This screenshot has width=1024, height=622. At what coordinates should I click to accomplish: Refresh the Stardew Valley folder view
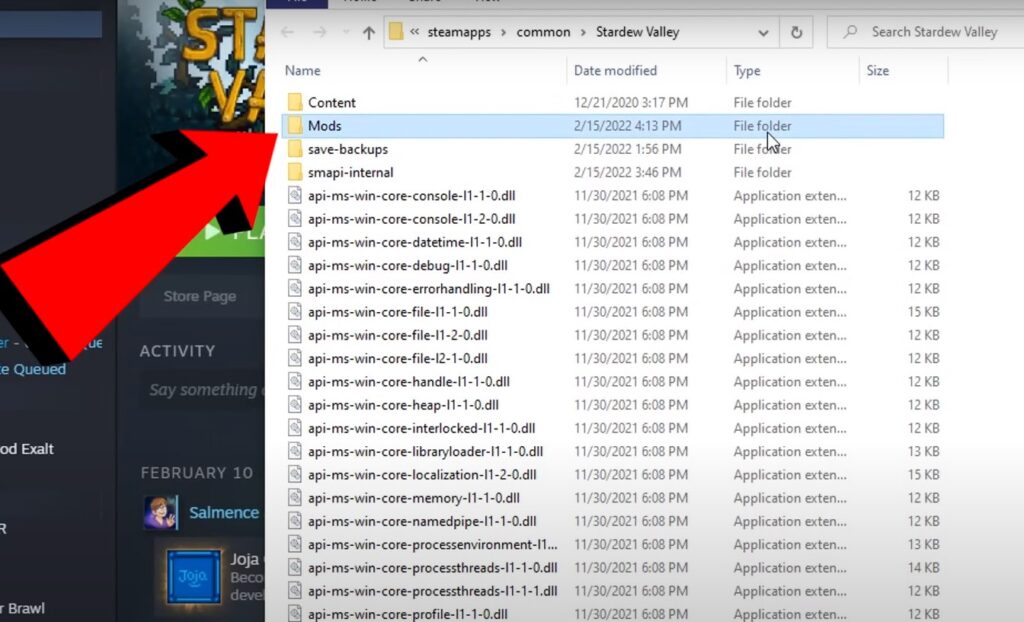coord(796,32)
